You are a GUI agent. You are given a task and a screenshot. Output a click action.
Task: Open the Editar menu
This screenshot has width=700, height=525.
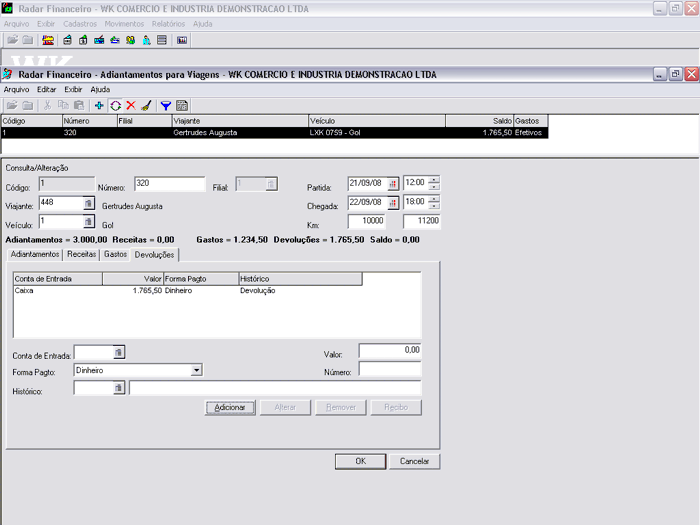click(x=47, y=89)
